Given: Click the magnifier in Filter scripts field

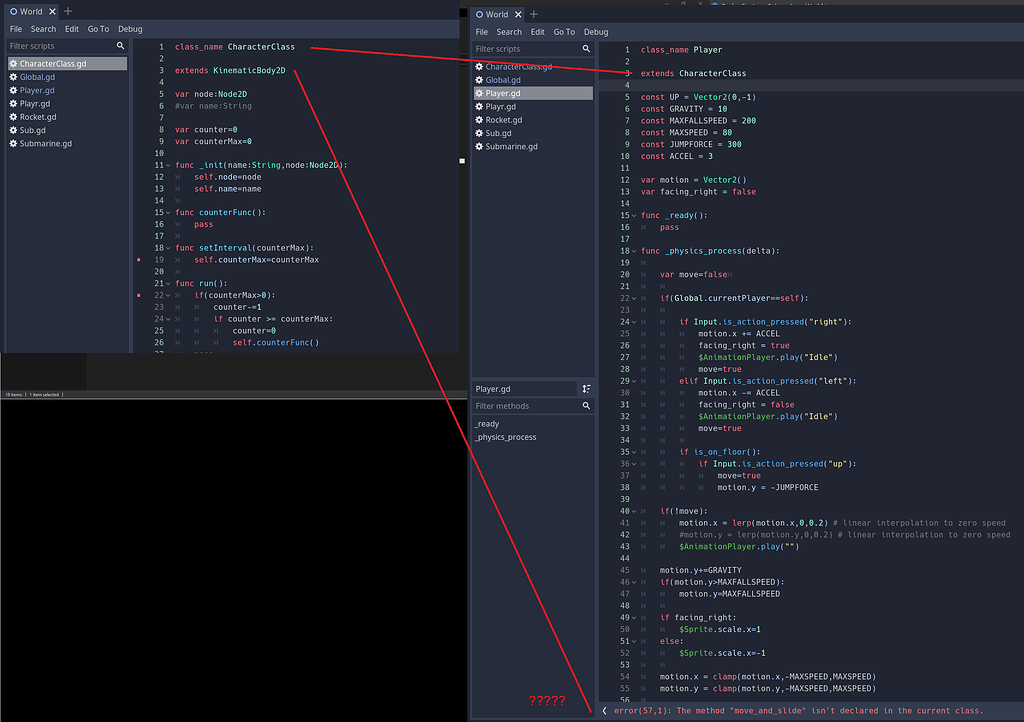Looking at the screenshot, I should 586,47.
